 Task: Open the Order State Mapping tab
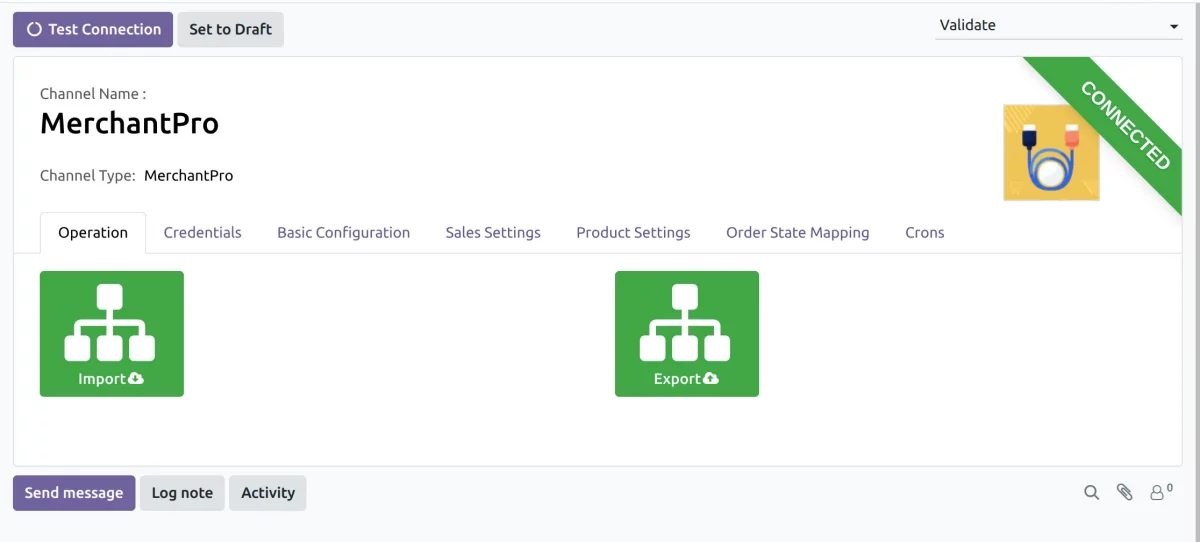(797, 232)
